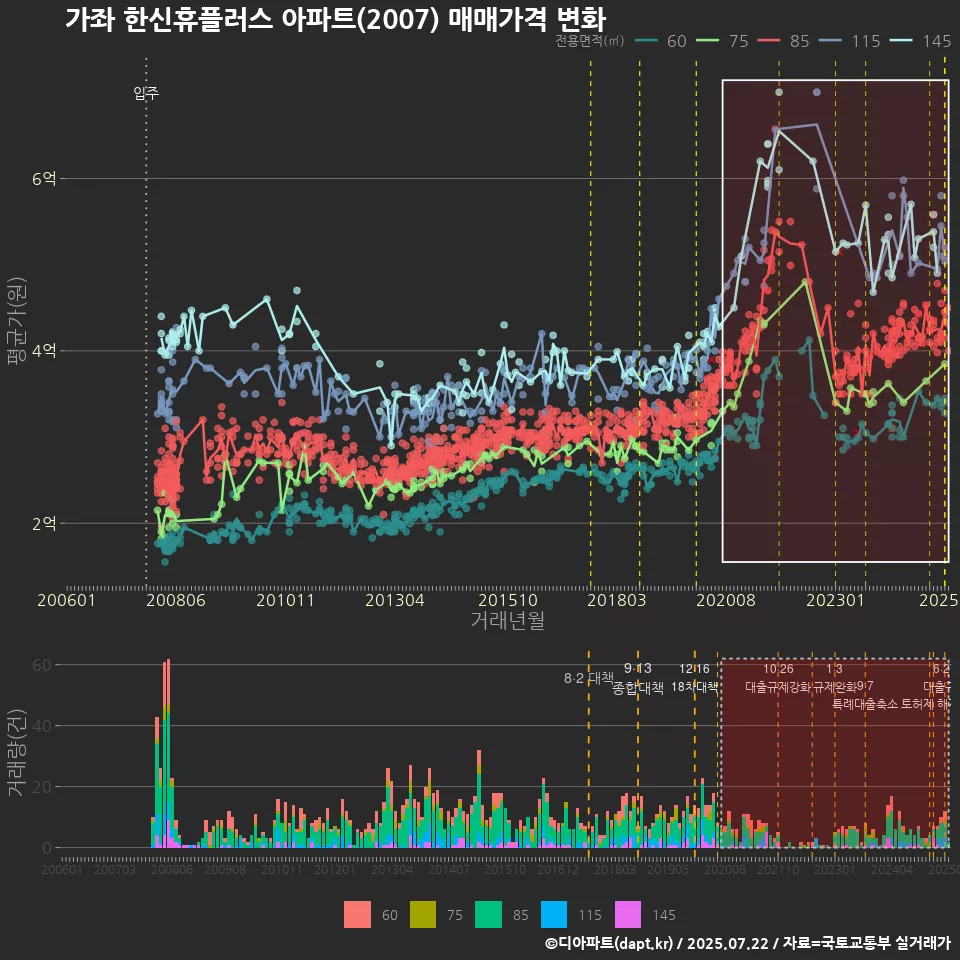Click the 종합대책 annotation text
Image resolution: width=960 pixels, height=960 pixels.
coord(637,688)
